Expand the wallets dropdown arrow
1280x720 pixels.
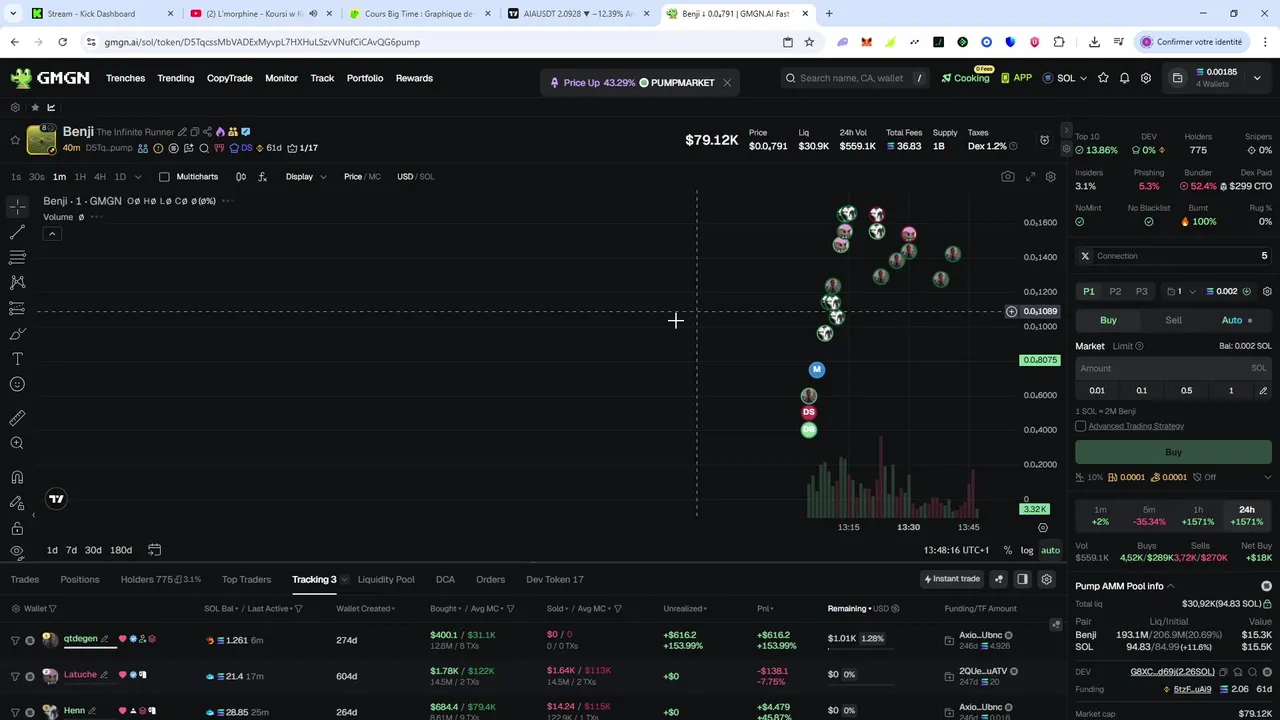pos(1257,78)
